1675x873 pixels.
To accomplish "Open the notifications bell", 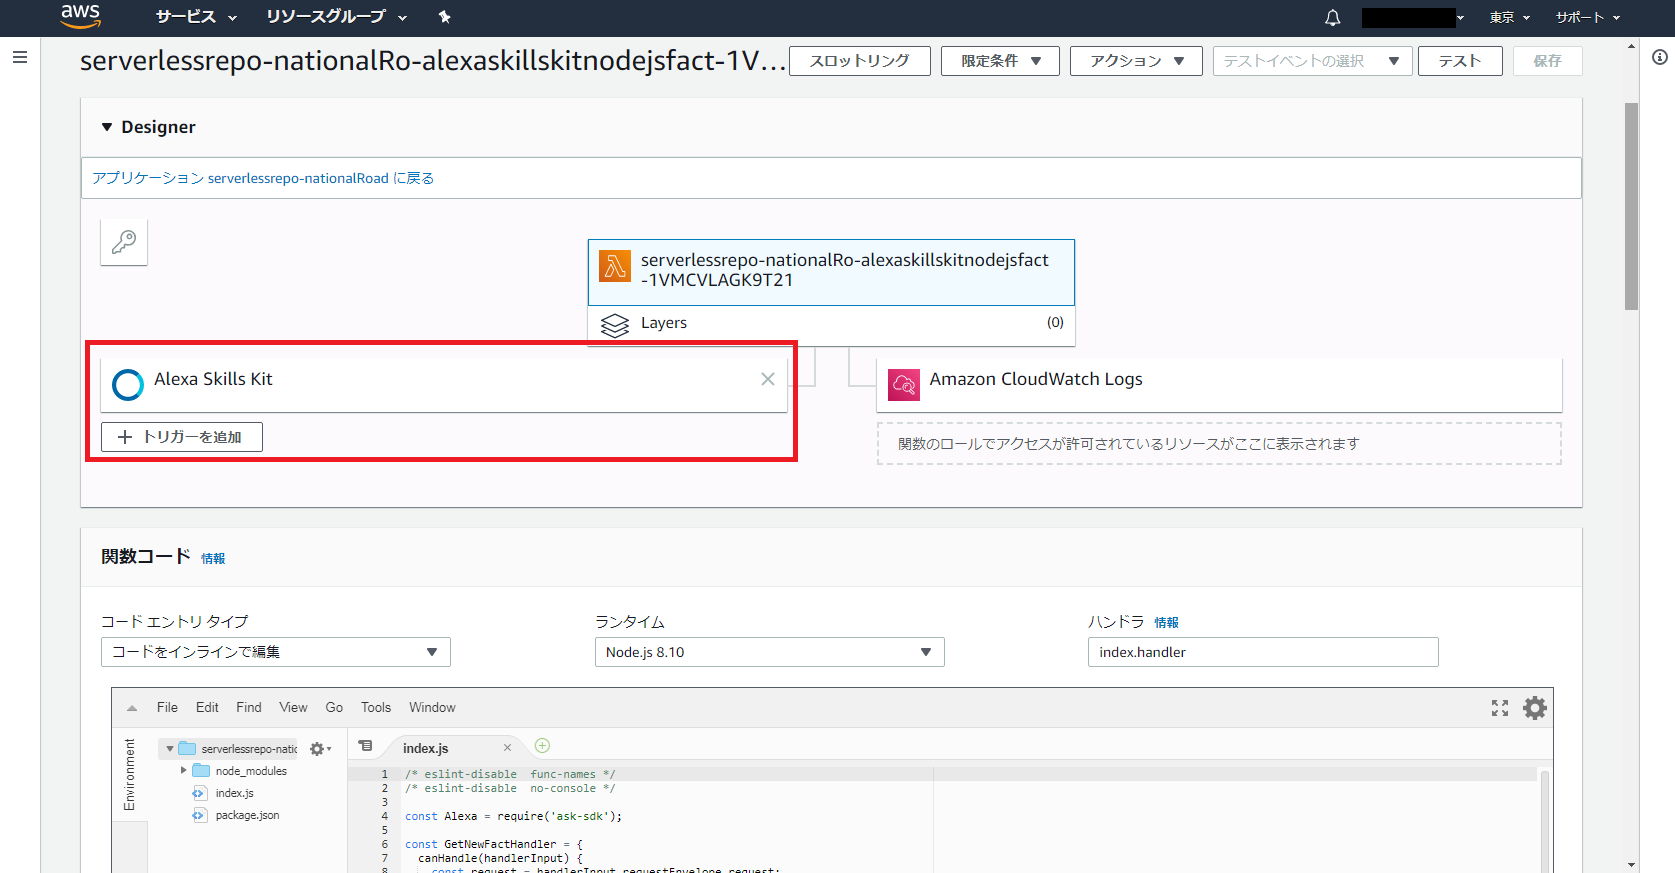I will 1332,17.
